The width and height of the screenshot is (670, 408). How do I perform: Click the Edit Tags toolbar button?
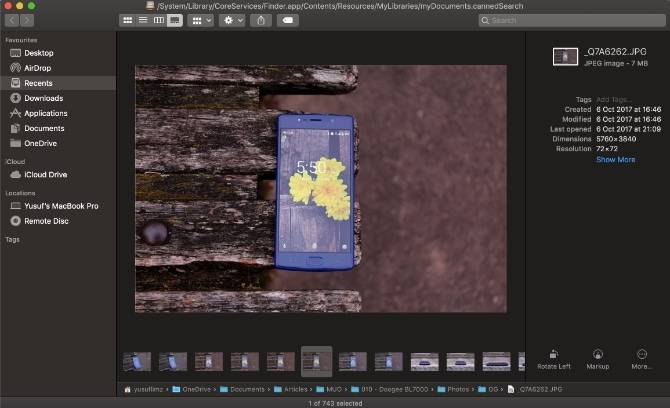coord(288,20)
